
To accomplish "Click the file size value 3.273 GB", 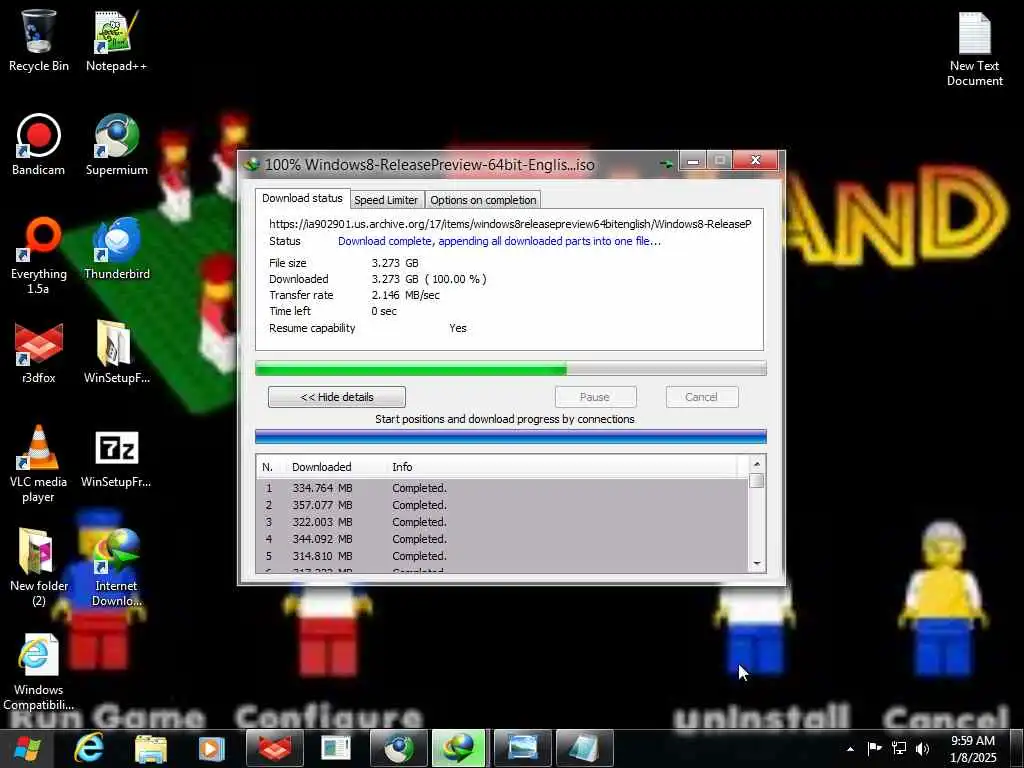I will (x=395, y=263).
